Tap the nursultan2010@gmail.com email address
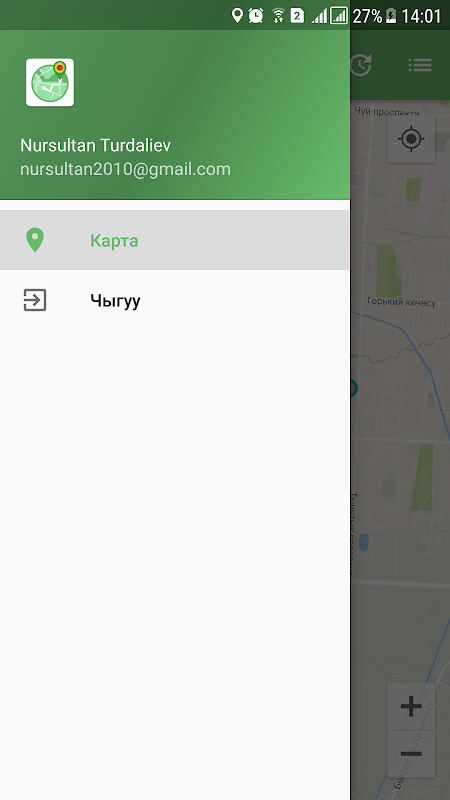The width and height of the screenshot is (450, 800). pos(126,169)
